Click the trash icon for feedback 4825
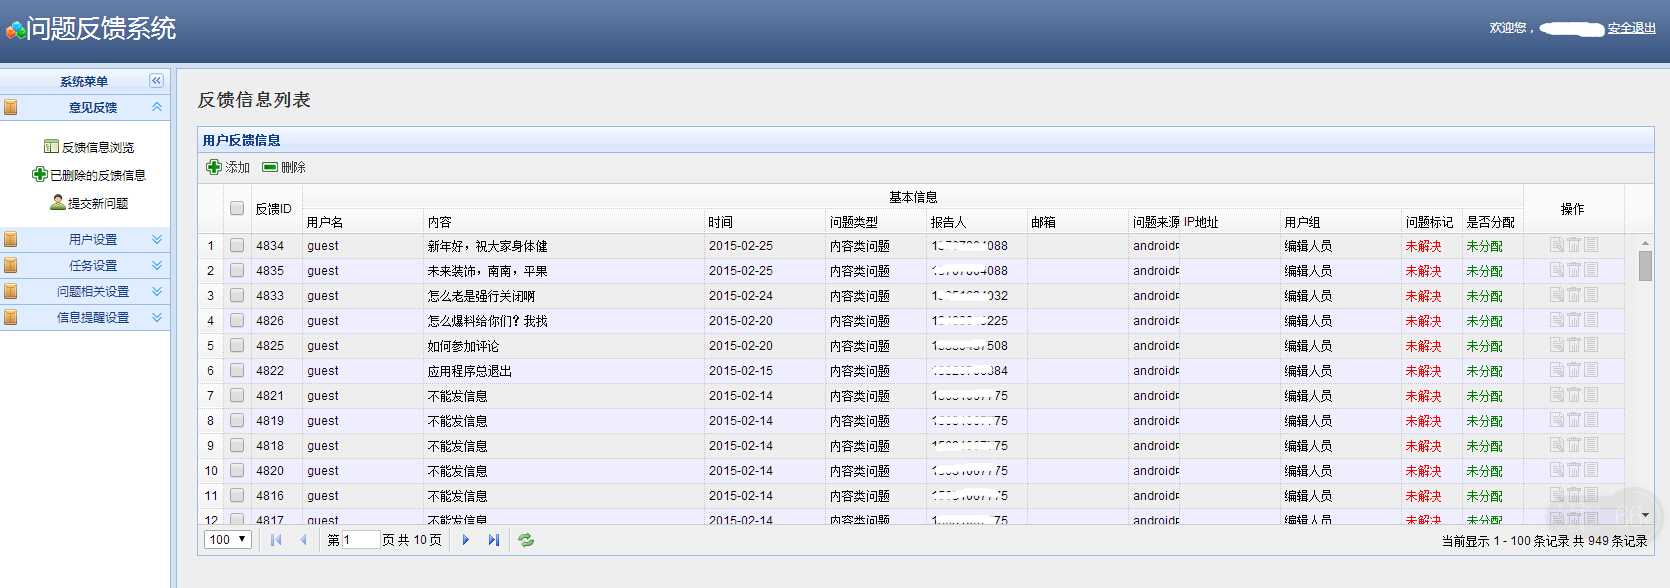This screenshot has width=1670, height=588. pyautogui.click(x=1574, y=345)
